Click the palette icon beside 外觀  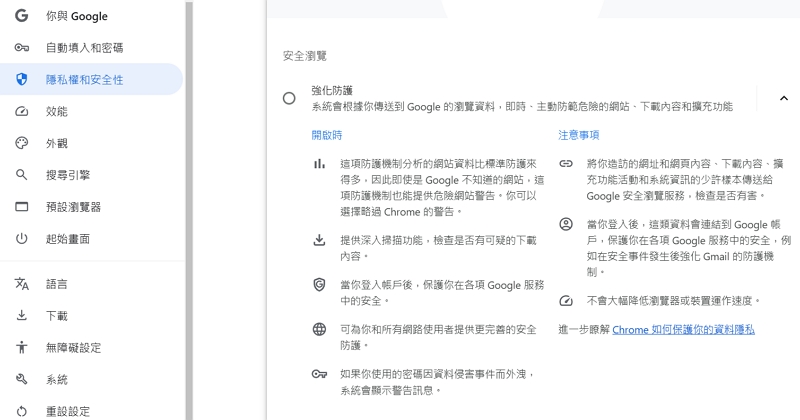click(x=21, y=143)
